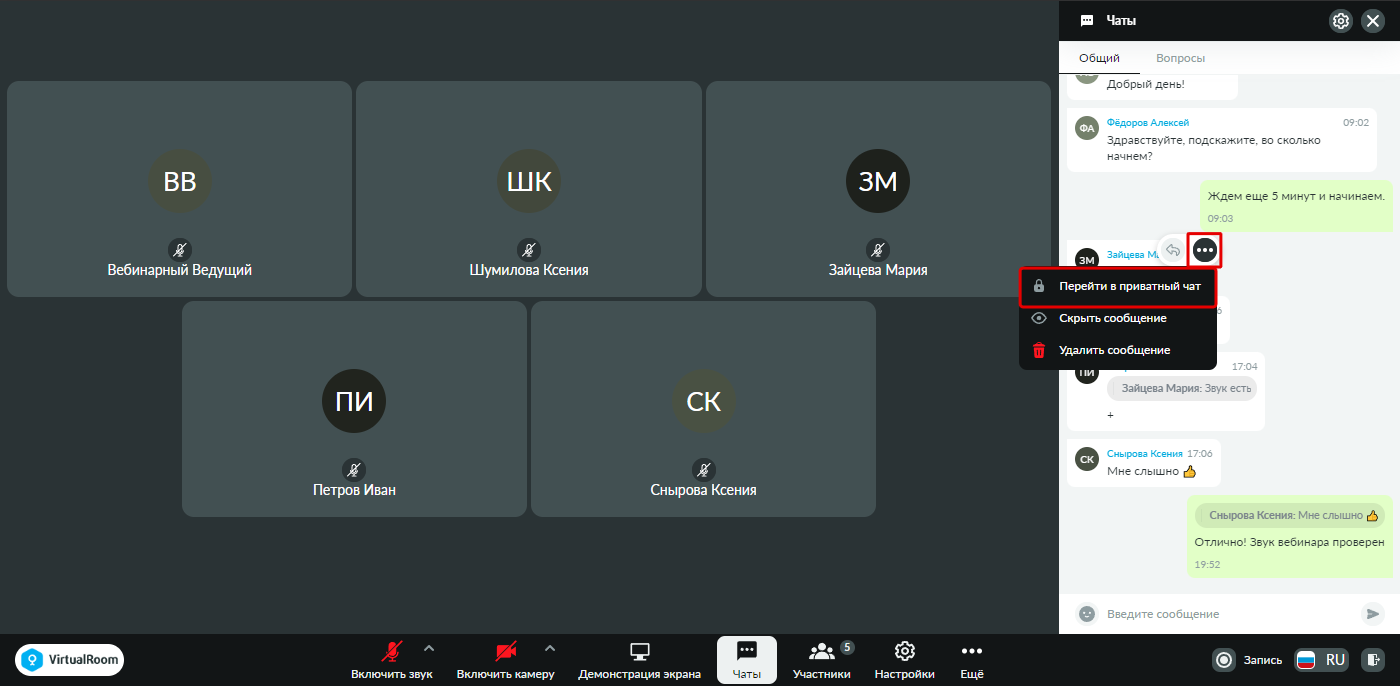Click quoted reply Зайцева Мария: Звук есть

1182,388
